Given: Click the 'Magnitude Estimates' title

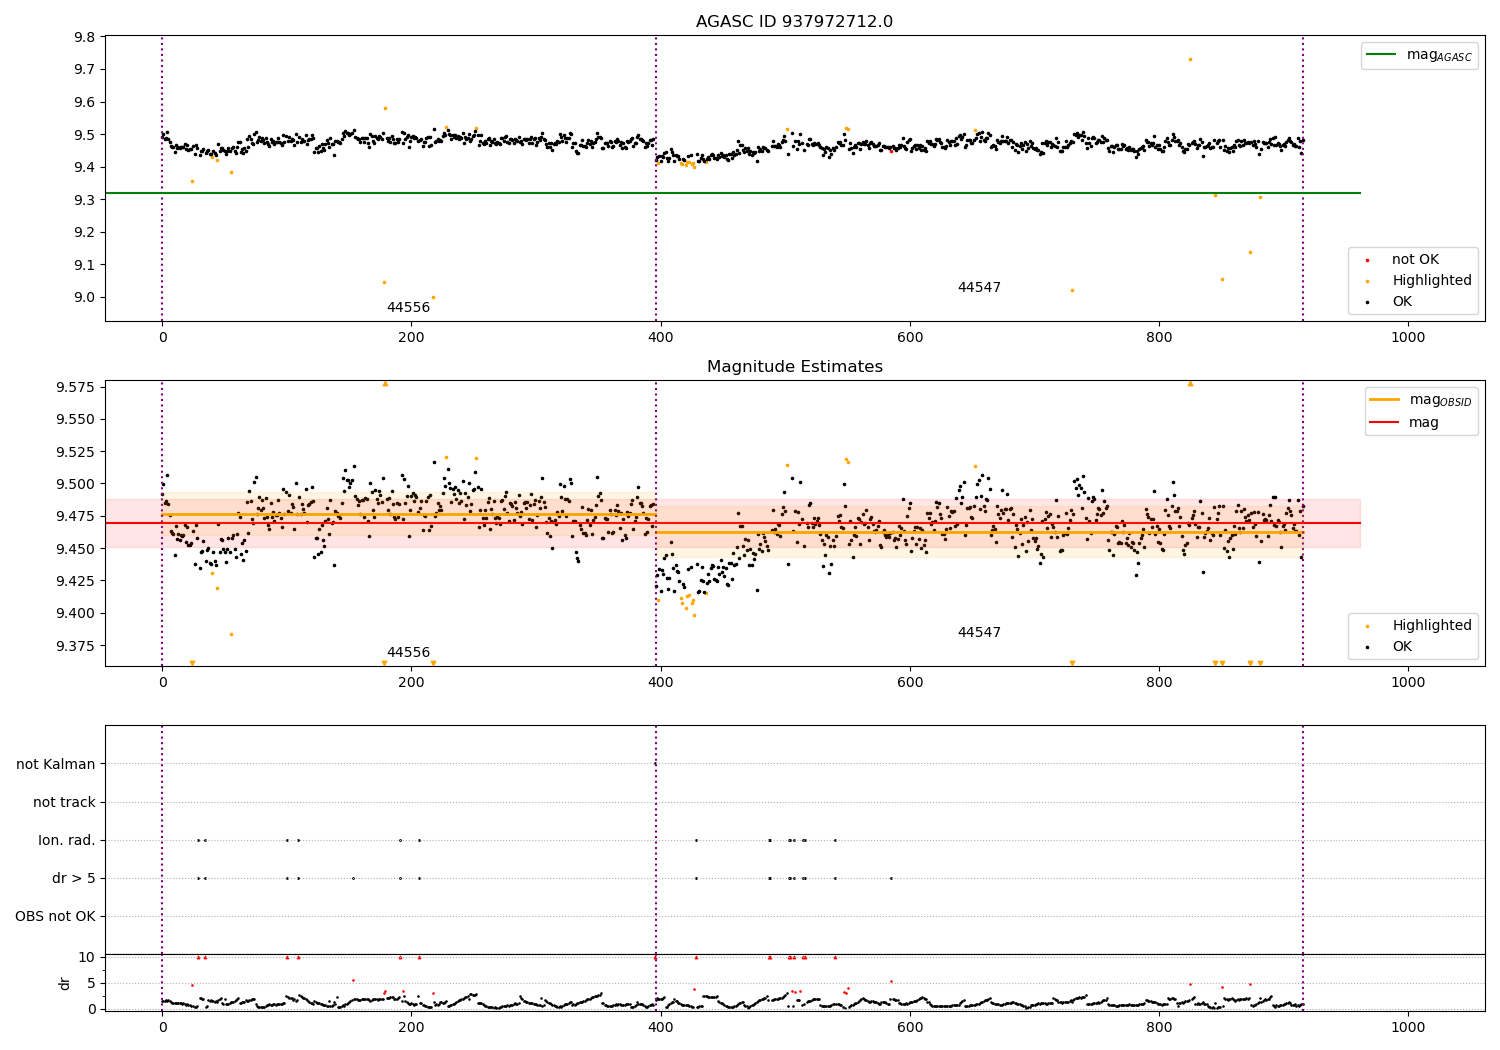Looking at the screenshot, I should pos(794,367).
